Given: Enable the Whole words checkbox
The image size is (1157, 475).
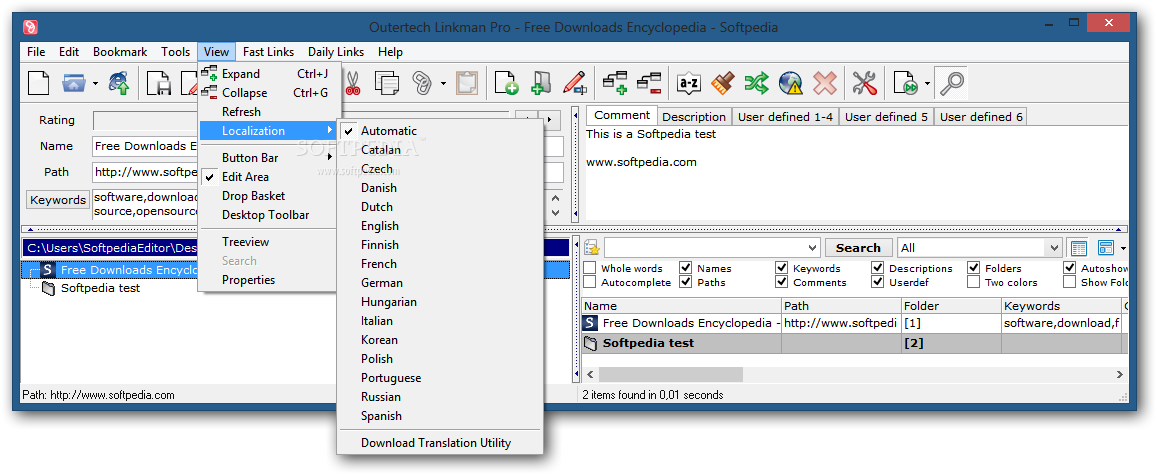Looking at the screenshot, I should click(590, 268).
